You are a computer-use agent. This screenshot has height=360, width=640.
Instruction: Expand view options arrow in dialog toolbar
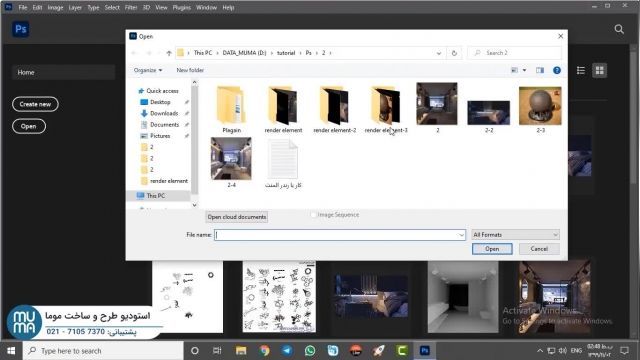[524, 70]
